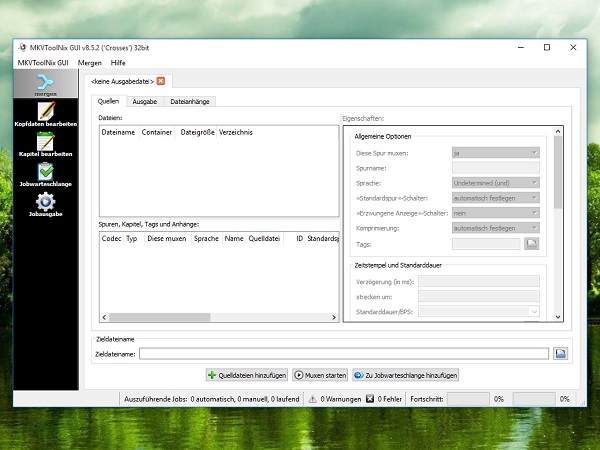Image resolution: width=600 pixels, height=450 pixels.
Task: Expand the Sprache dropdown
Action: click(x=495, y=183)
